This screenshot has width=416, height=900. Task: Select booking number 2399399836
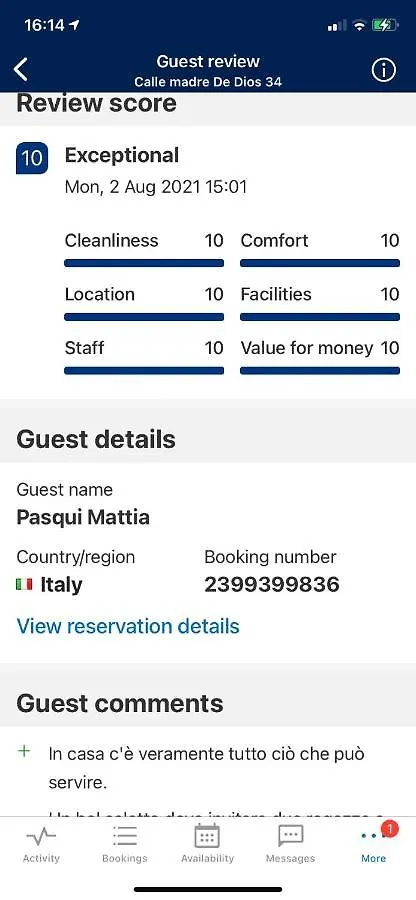(272, 585)
